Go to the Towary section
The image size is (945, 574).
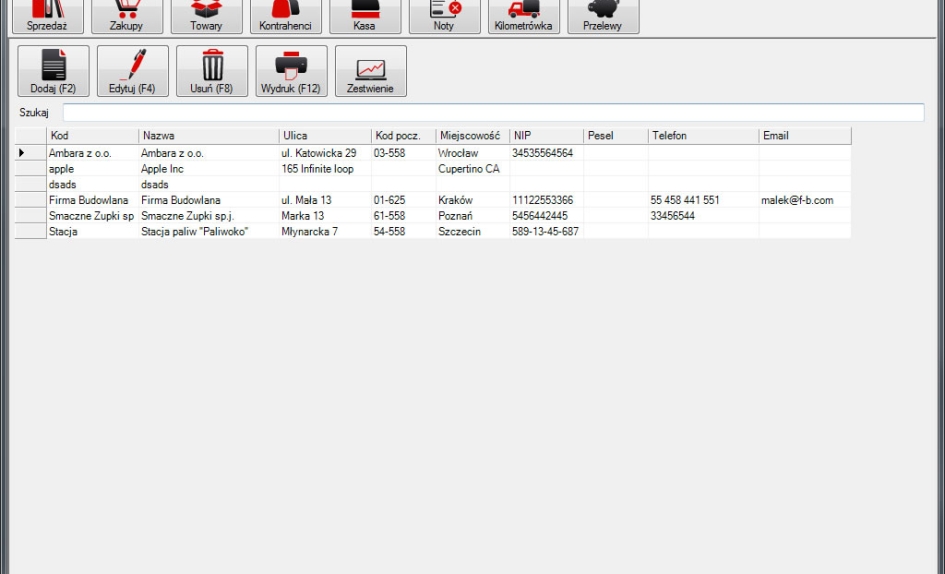click(206, 16)
